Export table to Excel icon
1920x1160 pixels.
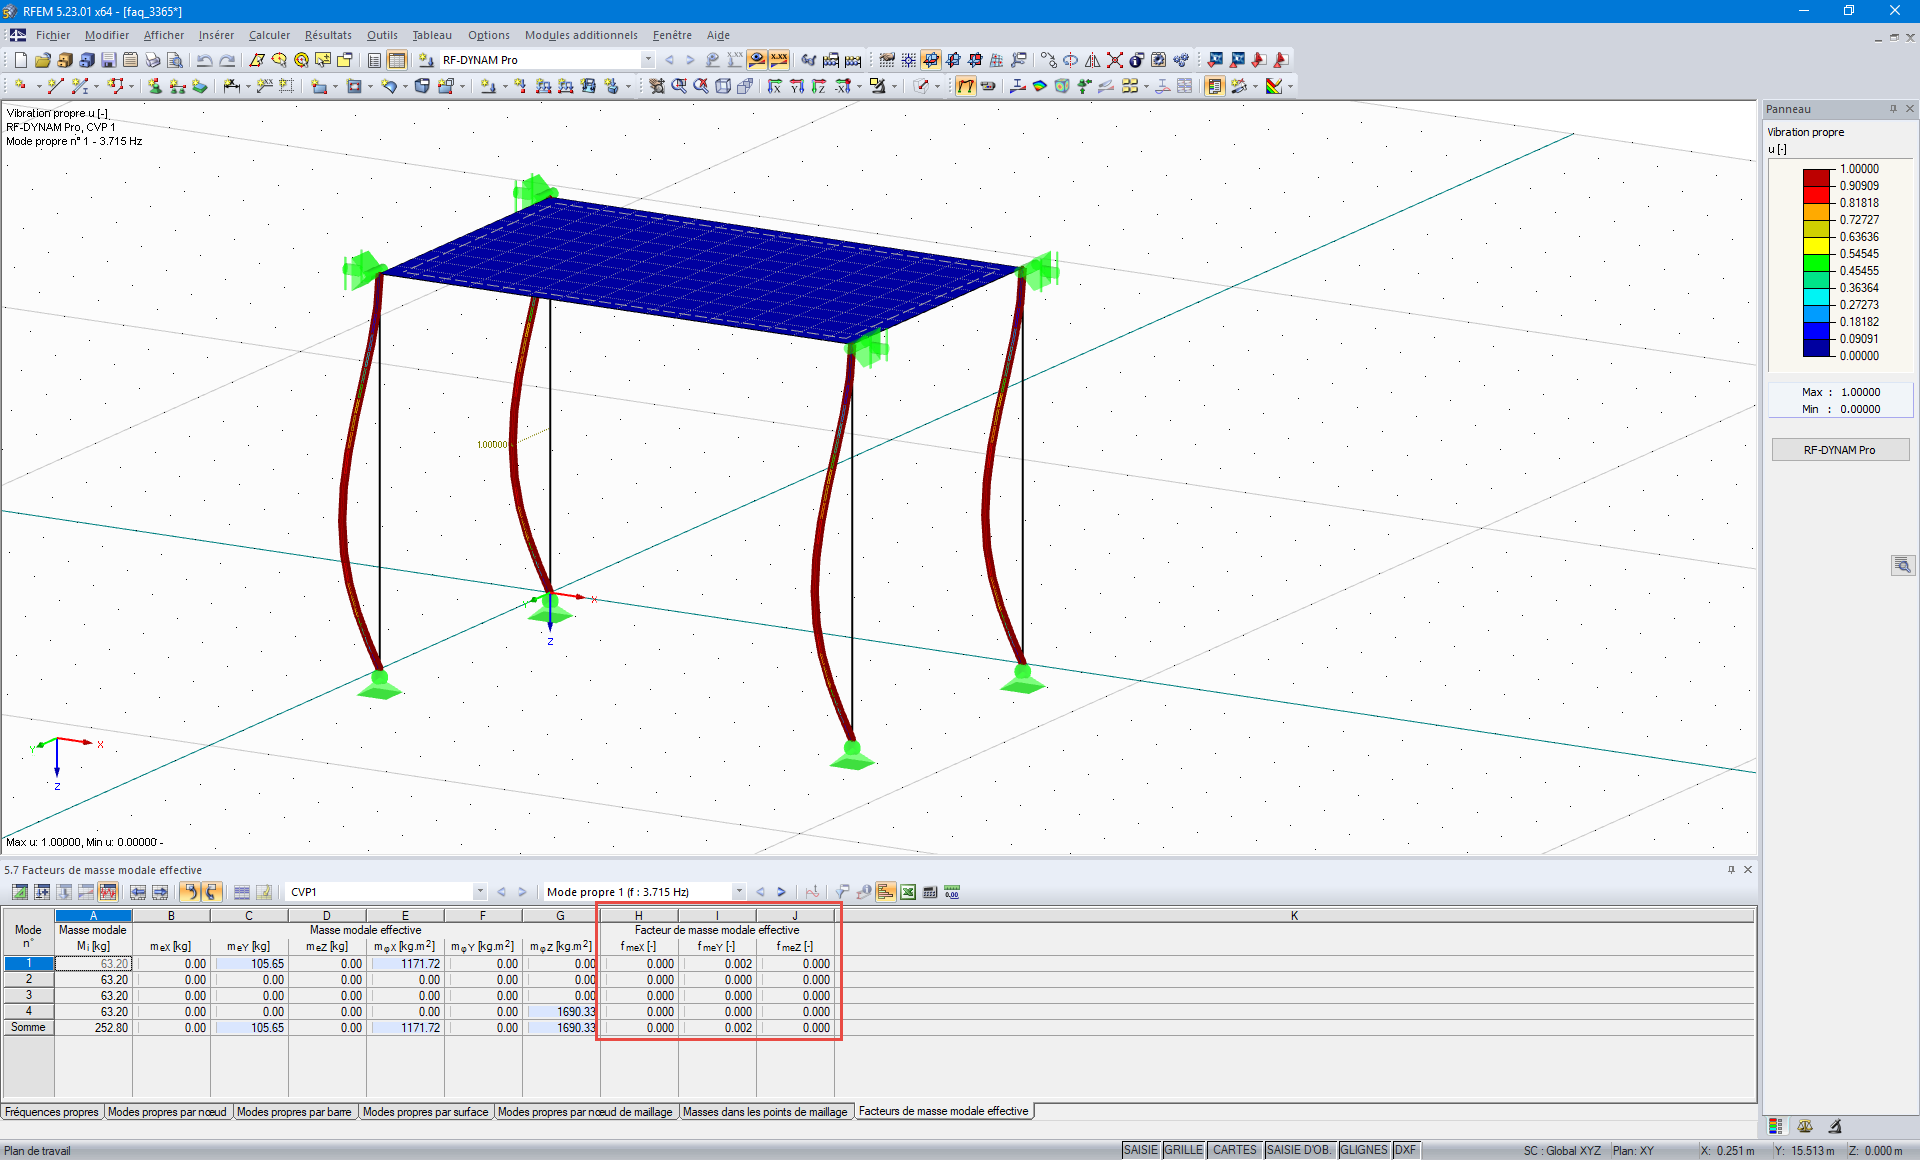tap(908, 892)
